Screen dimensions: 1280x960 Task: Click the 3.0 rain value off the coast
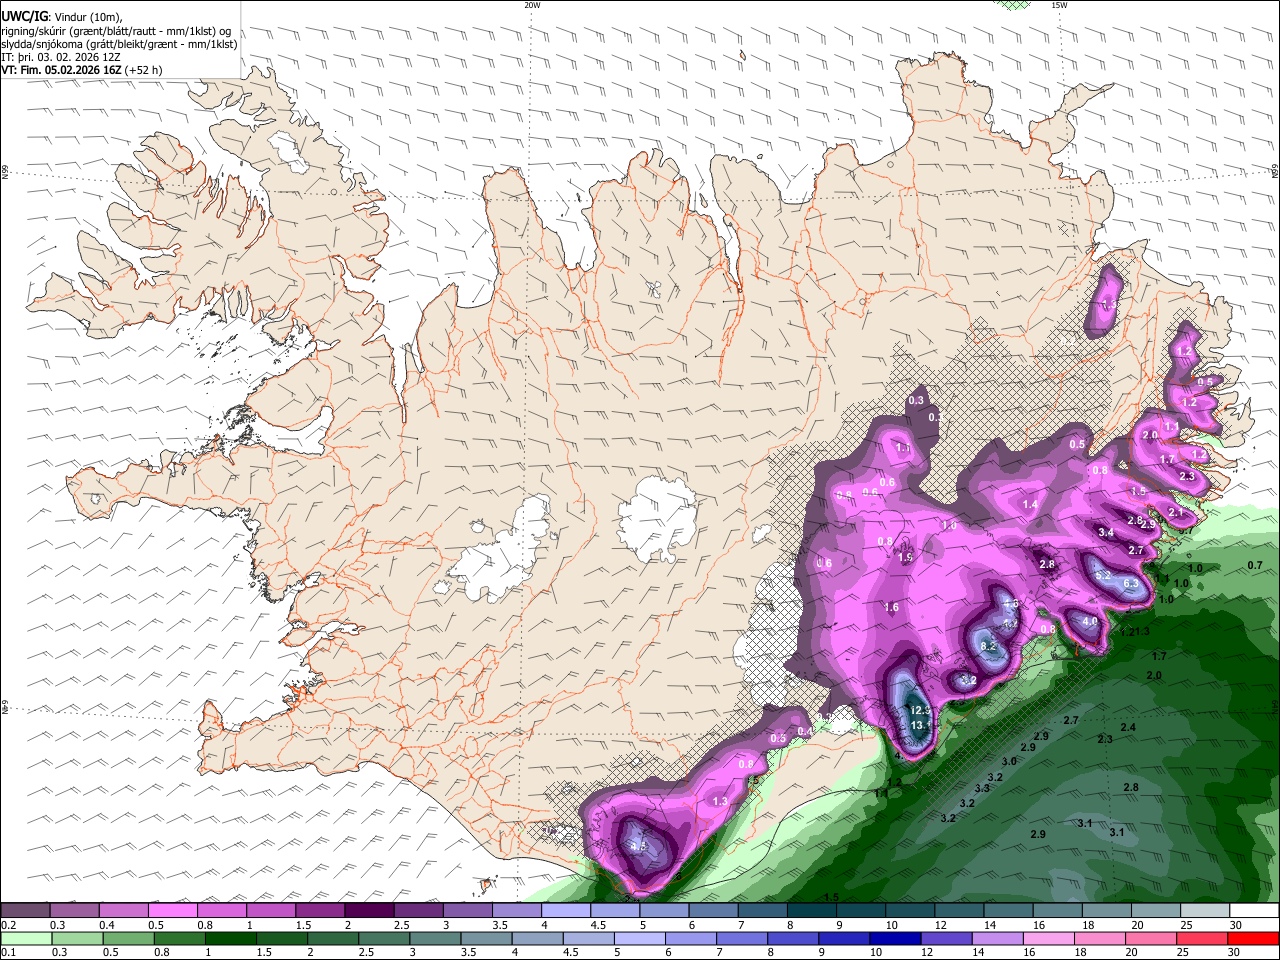tap(1009, 761)
